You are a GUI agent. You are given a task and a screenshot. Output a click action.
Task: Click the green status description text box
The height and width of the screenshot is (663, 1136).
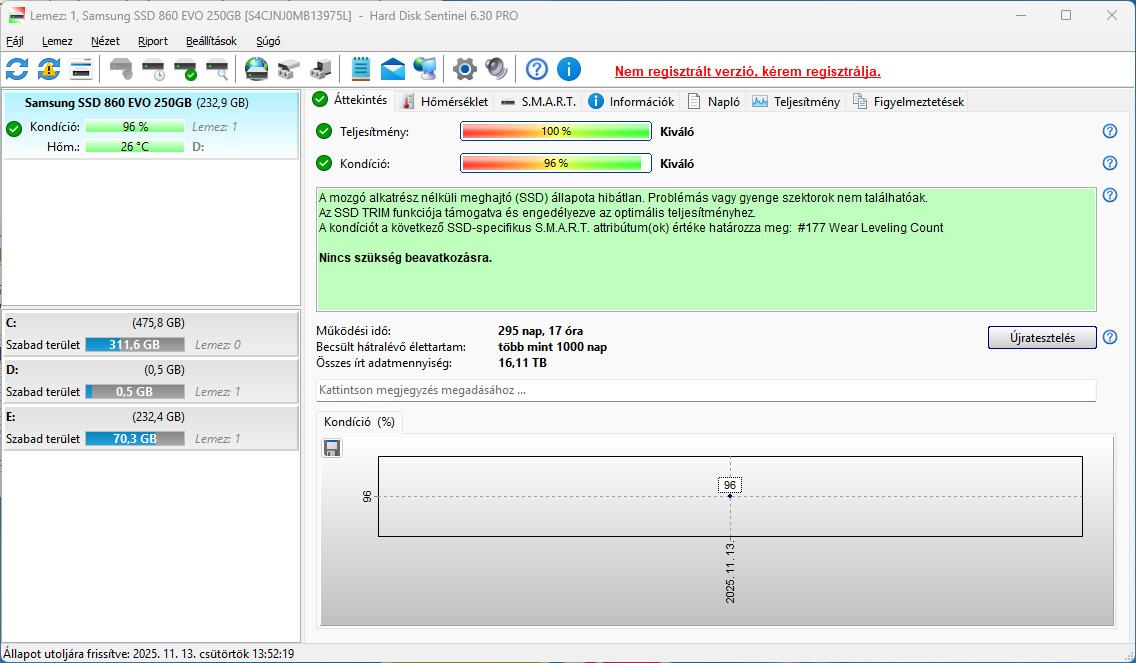pyautogui.click(x=706, y=249)
